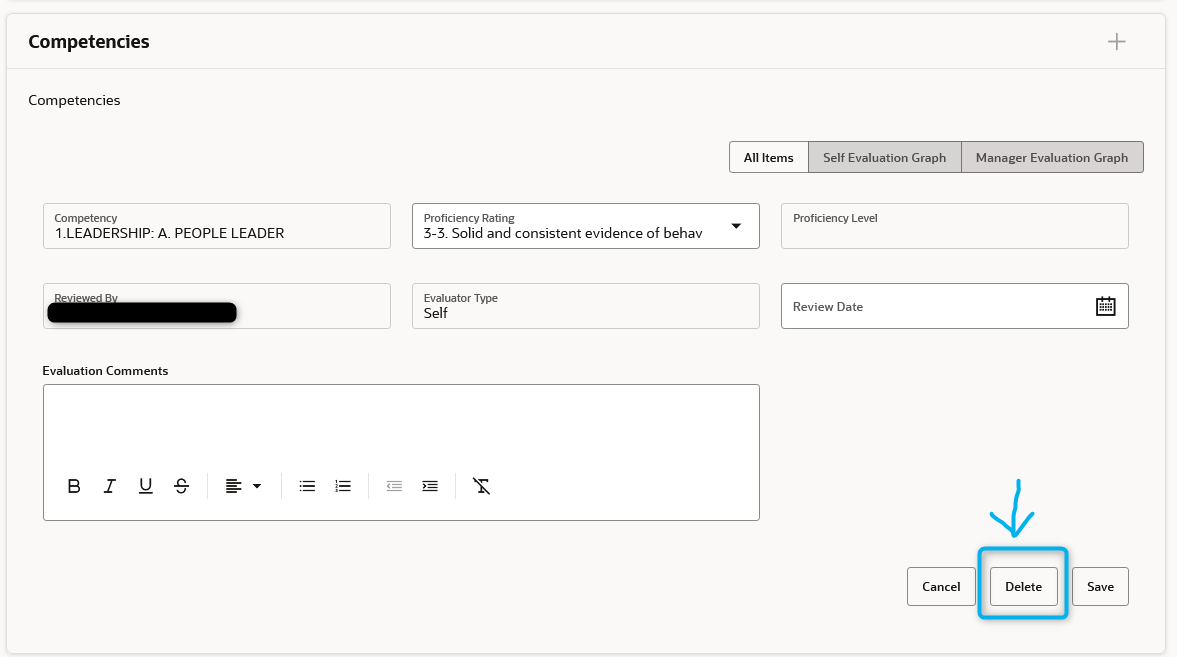Viewport: 1177px width, 657px height.
Task: Decrease indent in comments editor
Action: (394, 486)
